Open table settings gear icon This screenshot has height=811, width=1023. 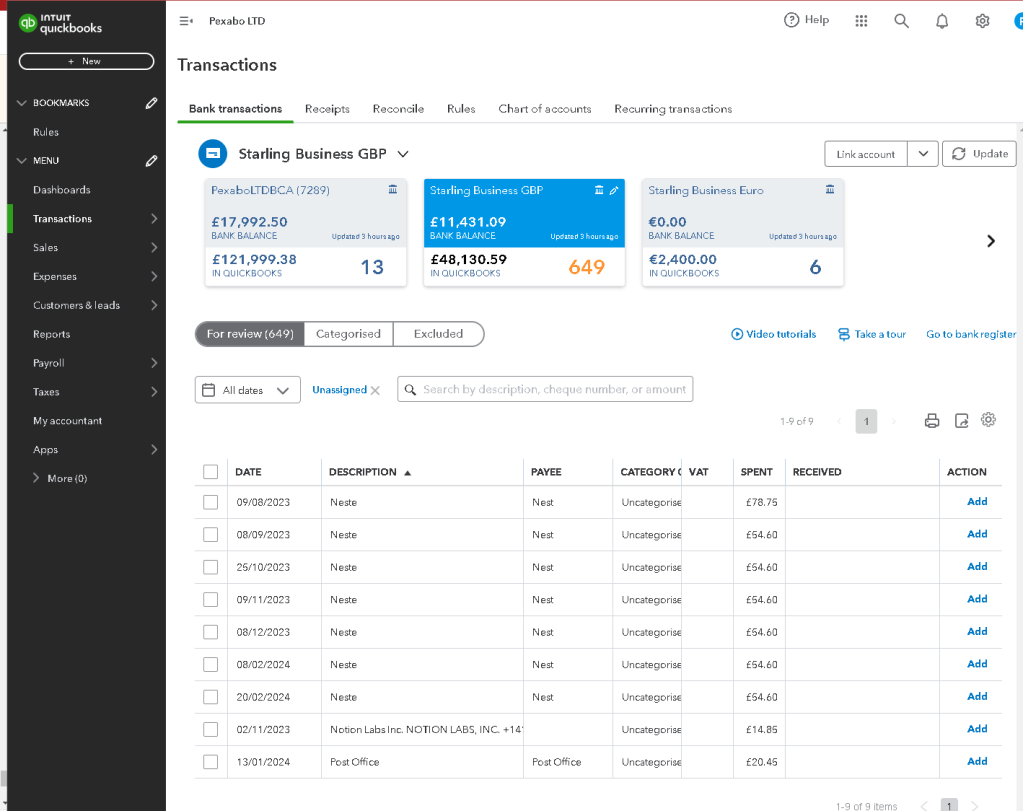(988, 420)
